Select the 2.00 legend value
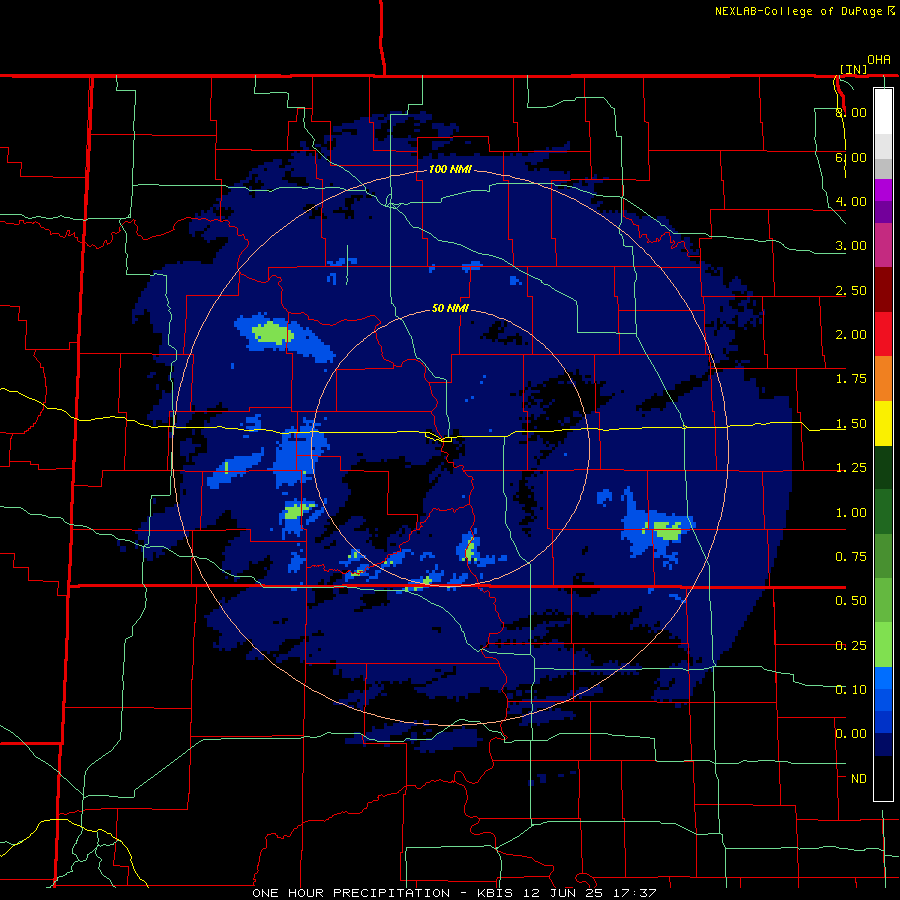The image size is (900, 900). point(851,335)
